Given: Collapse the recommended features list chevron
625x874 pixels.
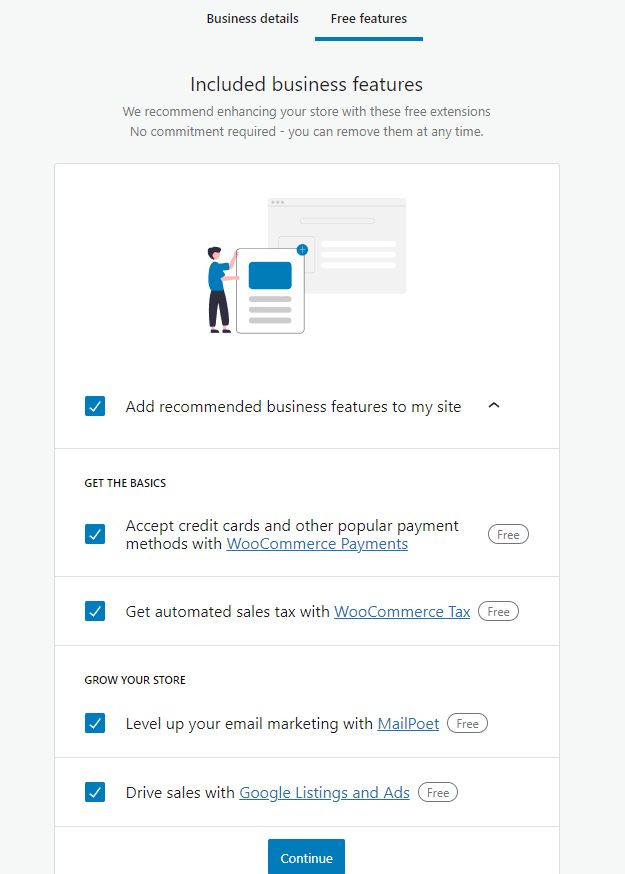Looking at the screenshot, I should point(494,406).
